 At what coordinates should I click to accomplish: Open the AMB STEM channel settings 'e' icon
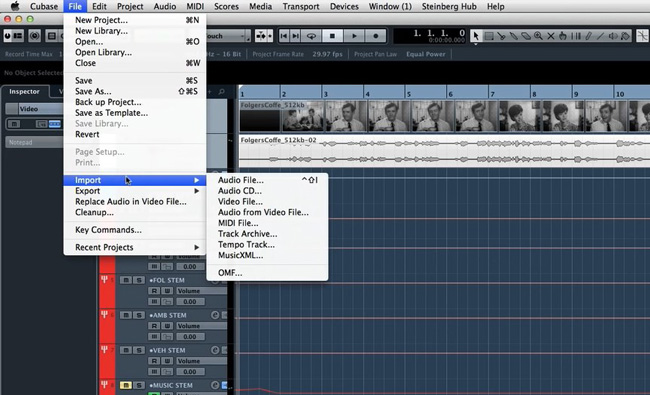click(215, 315)
